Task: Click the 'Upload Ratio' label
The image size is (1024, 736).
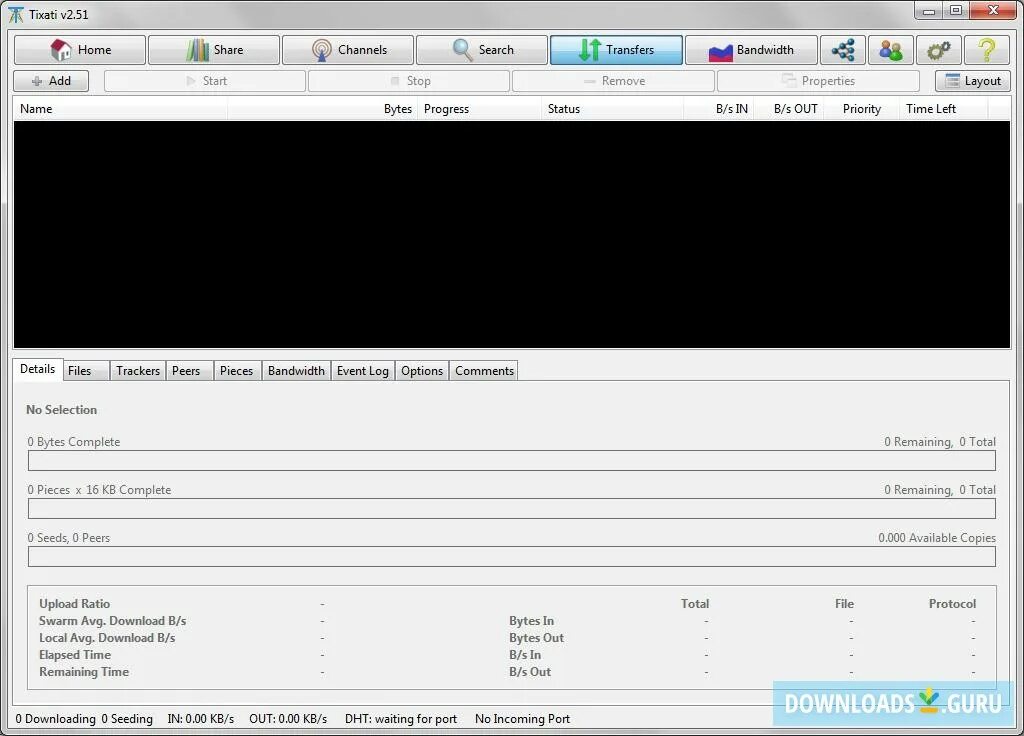Action: pyautogui.click(x=74, y=604)
